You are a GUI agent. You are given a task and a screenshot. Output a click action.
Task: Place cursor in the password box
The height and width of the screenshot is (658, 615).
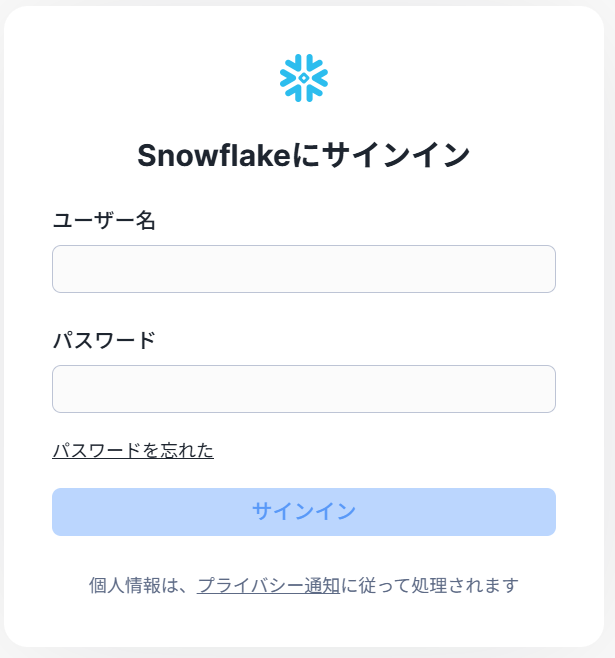pyautogui.click(x=304, y=389)
